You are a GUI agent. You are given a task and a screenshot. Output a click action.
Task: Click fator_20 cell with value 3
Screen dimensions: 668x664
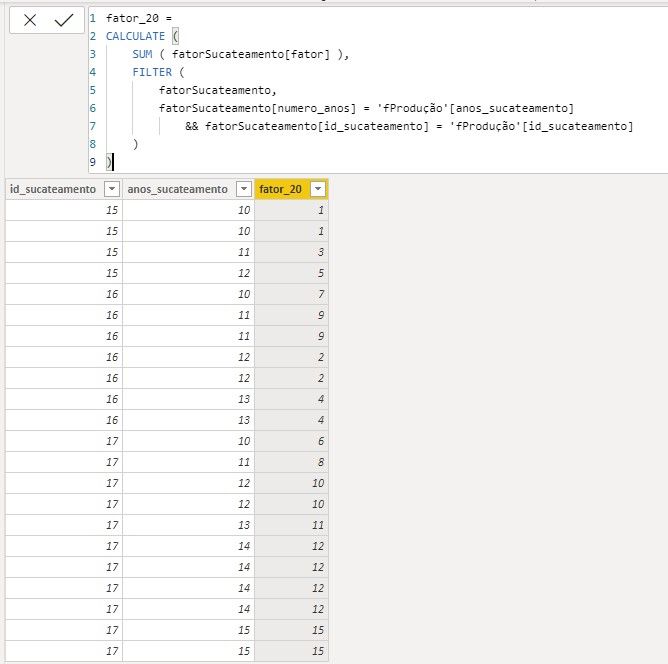coord(291,252)
